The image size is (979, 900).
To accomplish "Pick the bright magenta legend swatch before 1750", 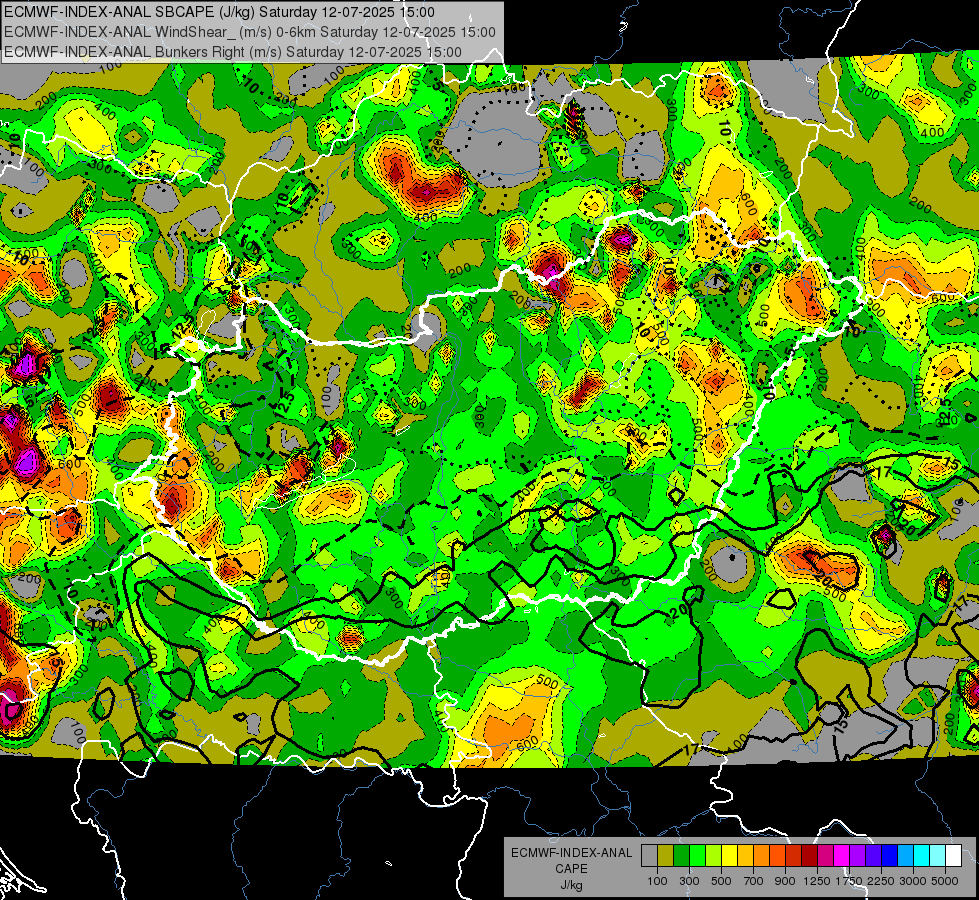I will [x=842, y=855].
